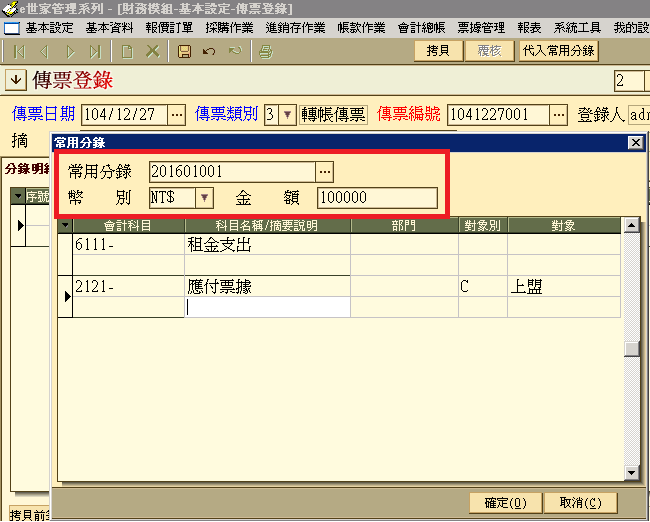The width and height of the screenshot is (650, 522).
Task: Open the 常用分錄 lookup ellipsis button
Action: click(x=324, y=172)
